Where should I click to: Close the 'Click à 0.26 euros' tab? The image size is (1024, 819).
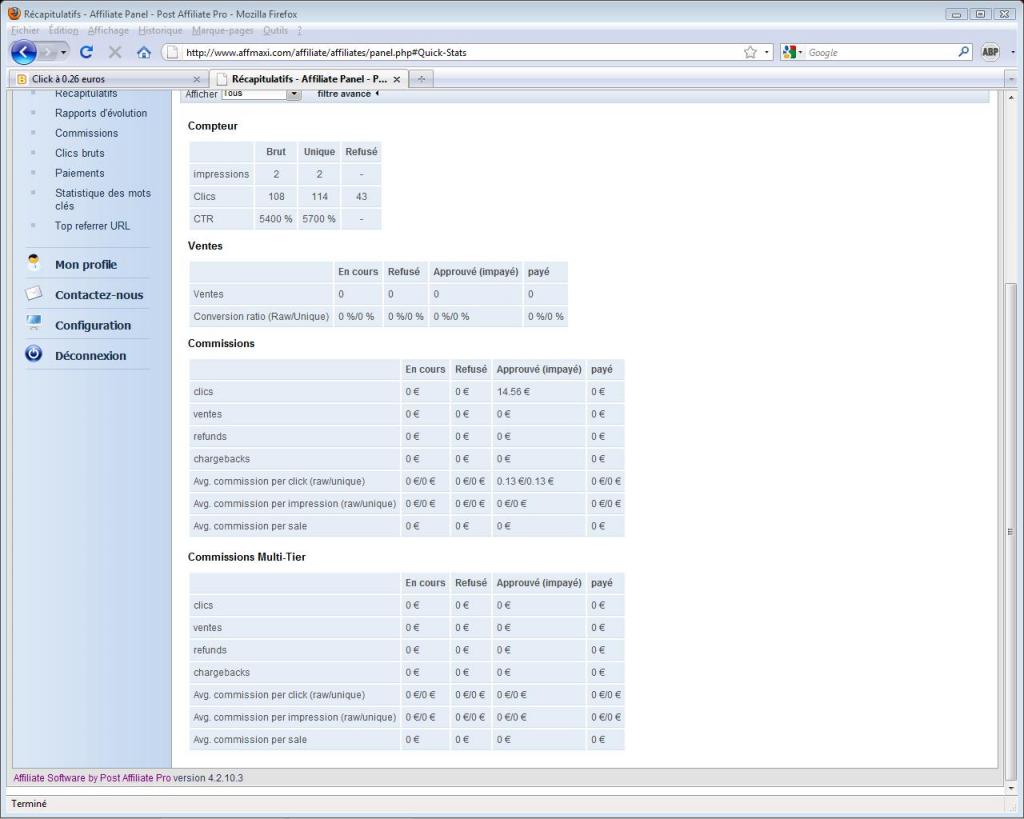pyautogui.click(x=197, y=79)
